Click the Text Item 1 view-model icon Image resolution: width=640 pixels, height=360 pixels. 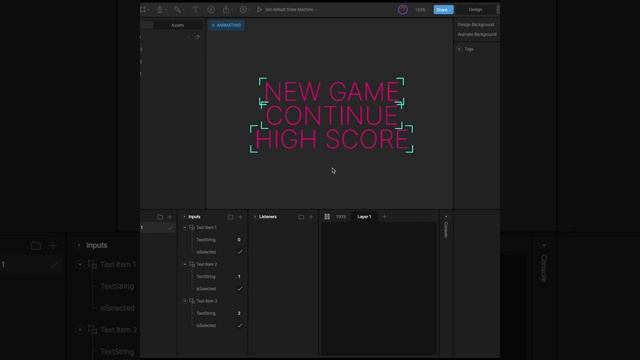click(192, 227)
